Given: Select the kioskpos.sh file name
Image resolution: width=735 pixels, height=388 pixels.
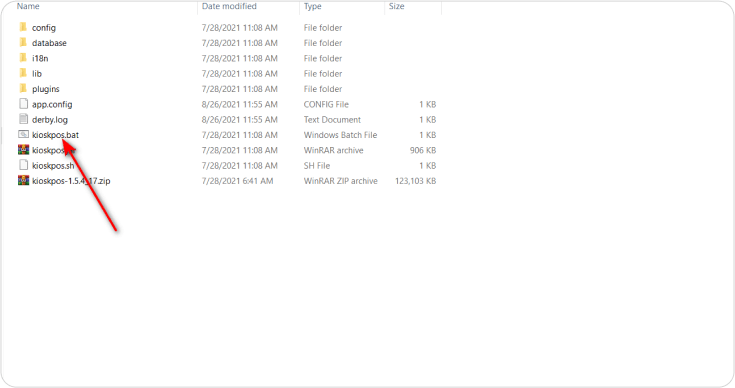Looking at the screenshot, I should coord(53,166).
